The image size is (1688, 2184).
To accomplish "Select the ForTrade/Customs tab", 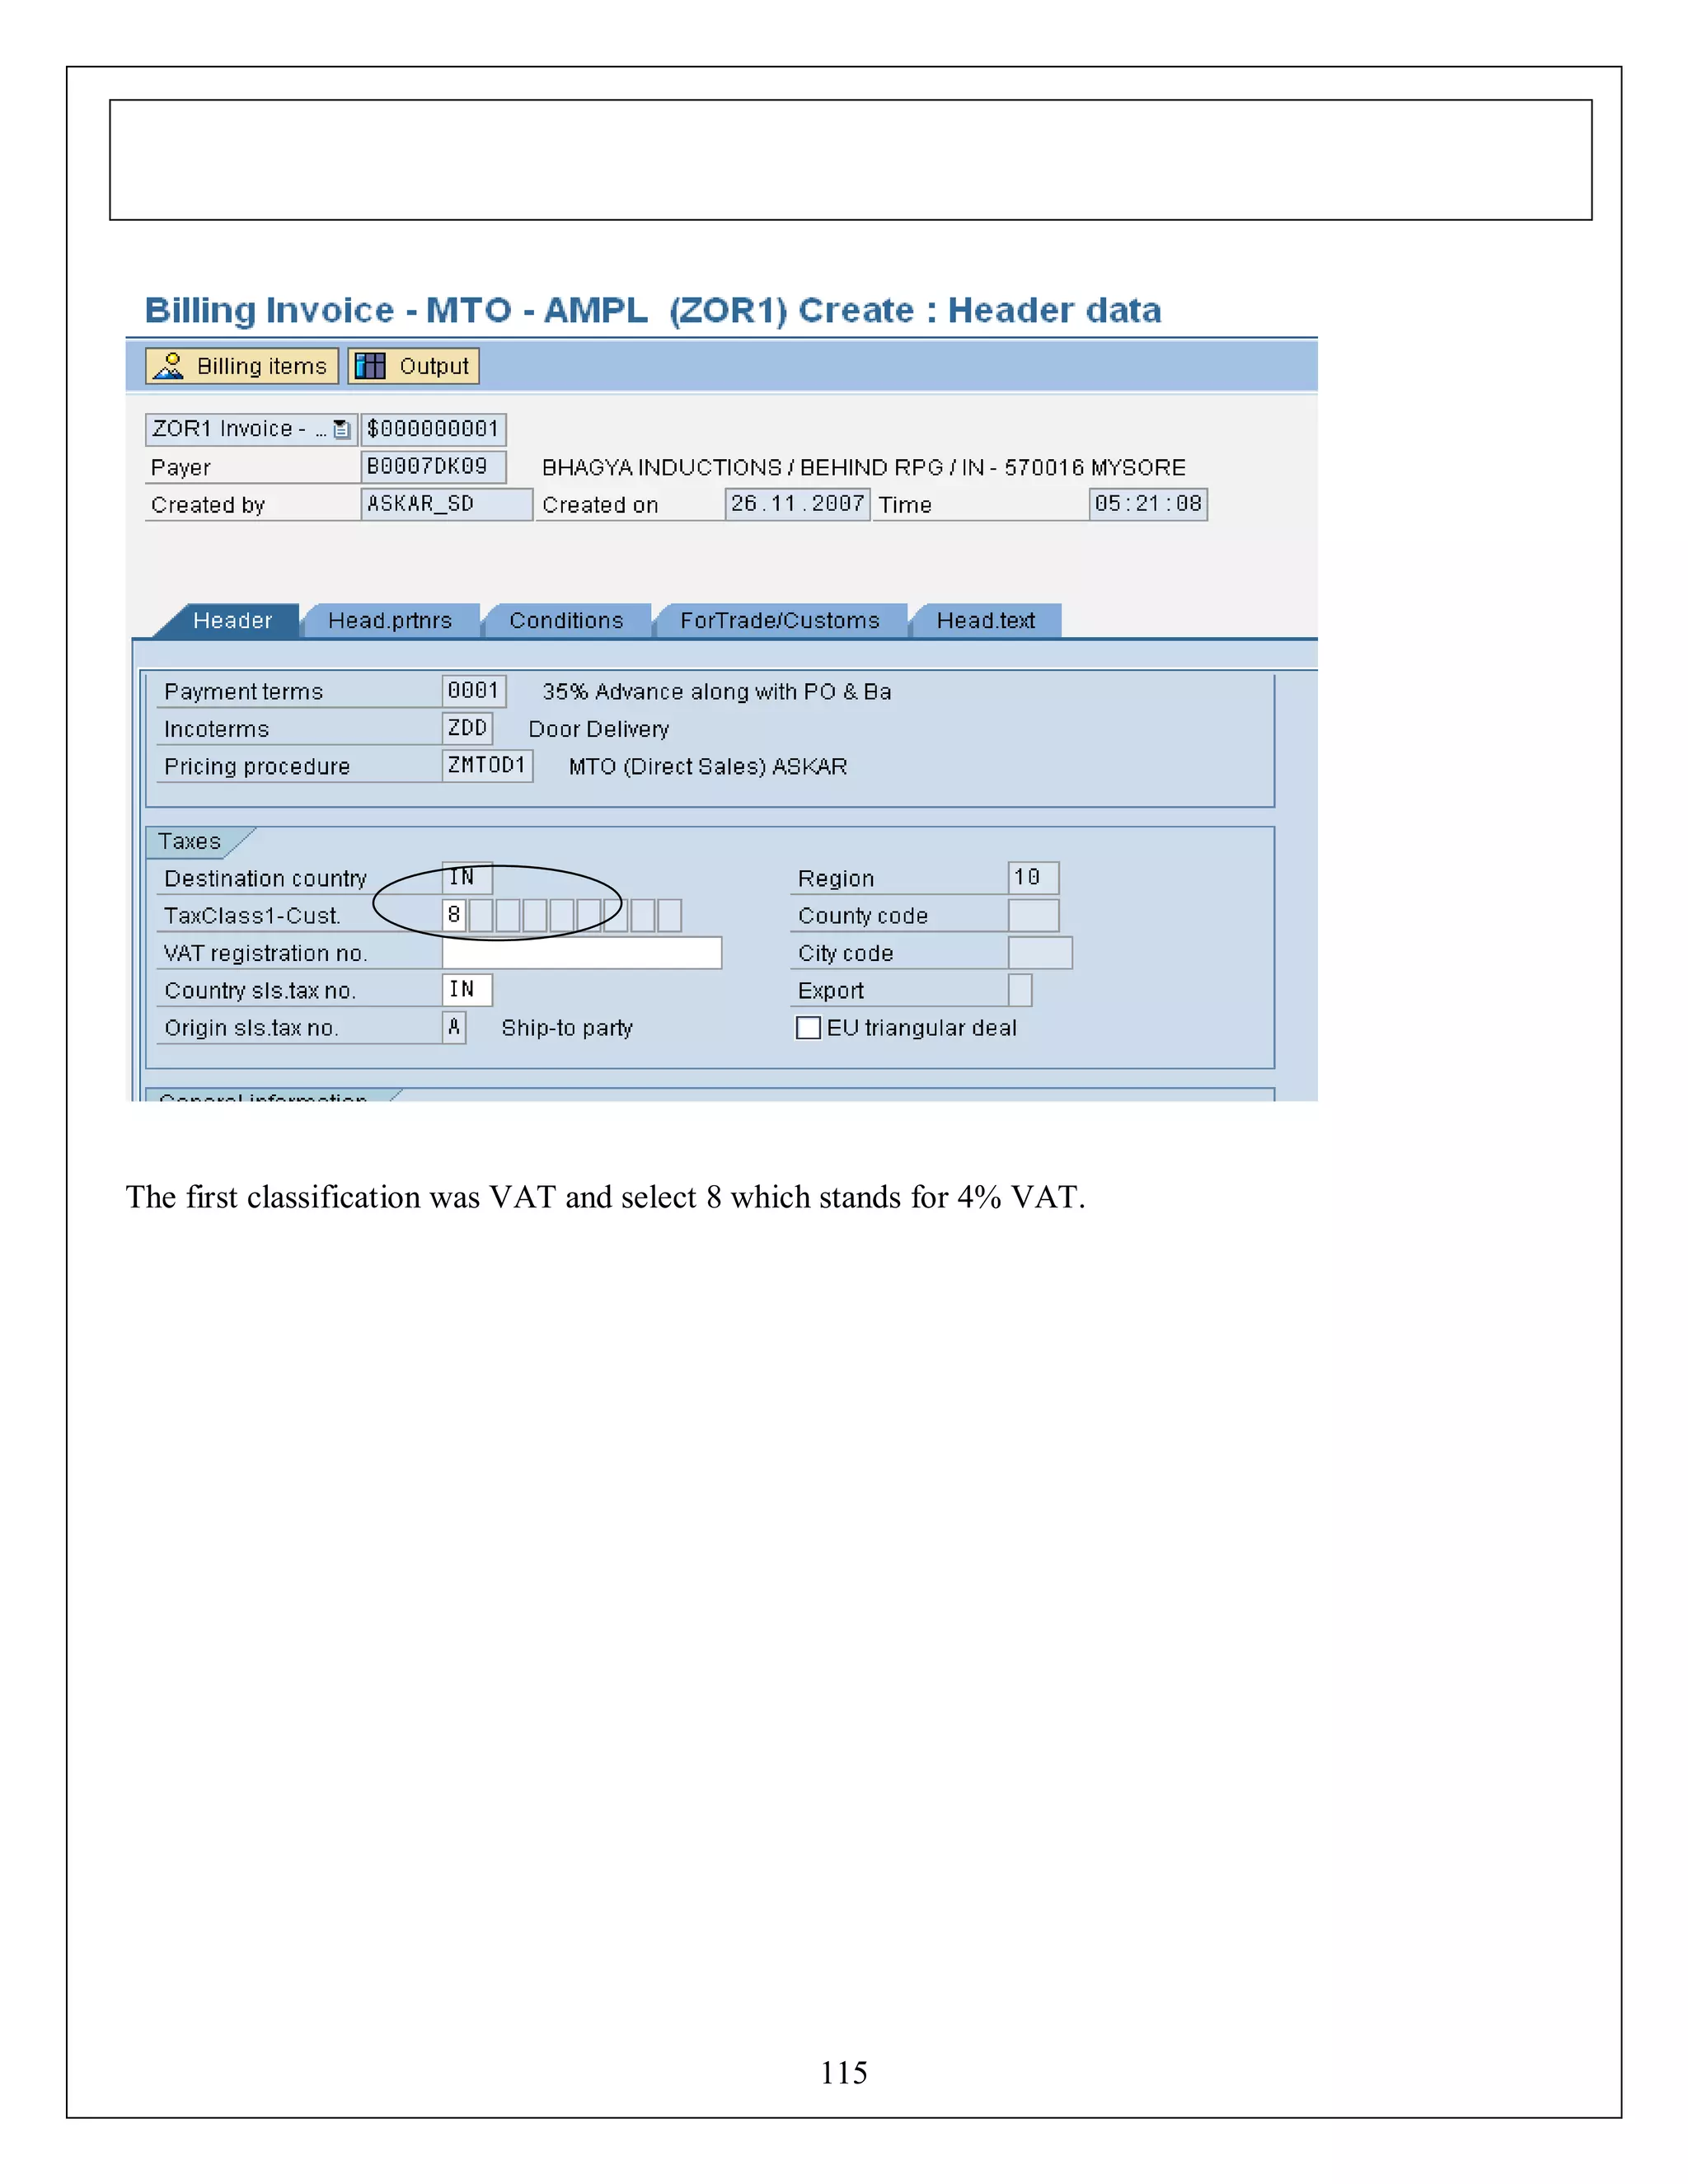I will (780, 621).
